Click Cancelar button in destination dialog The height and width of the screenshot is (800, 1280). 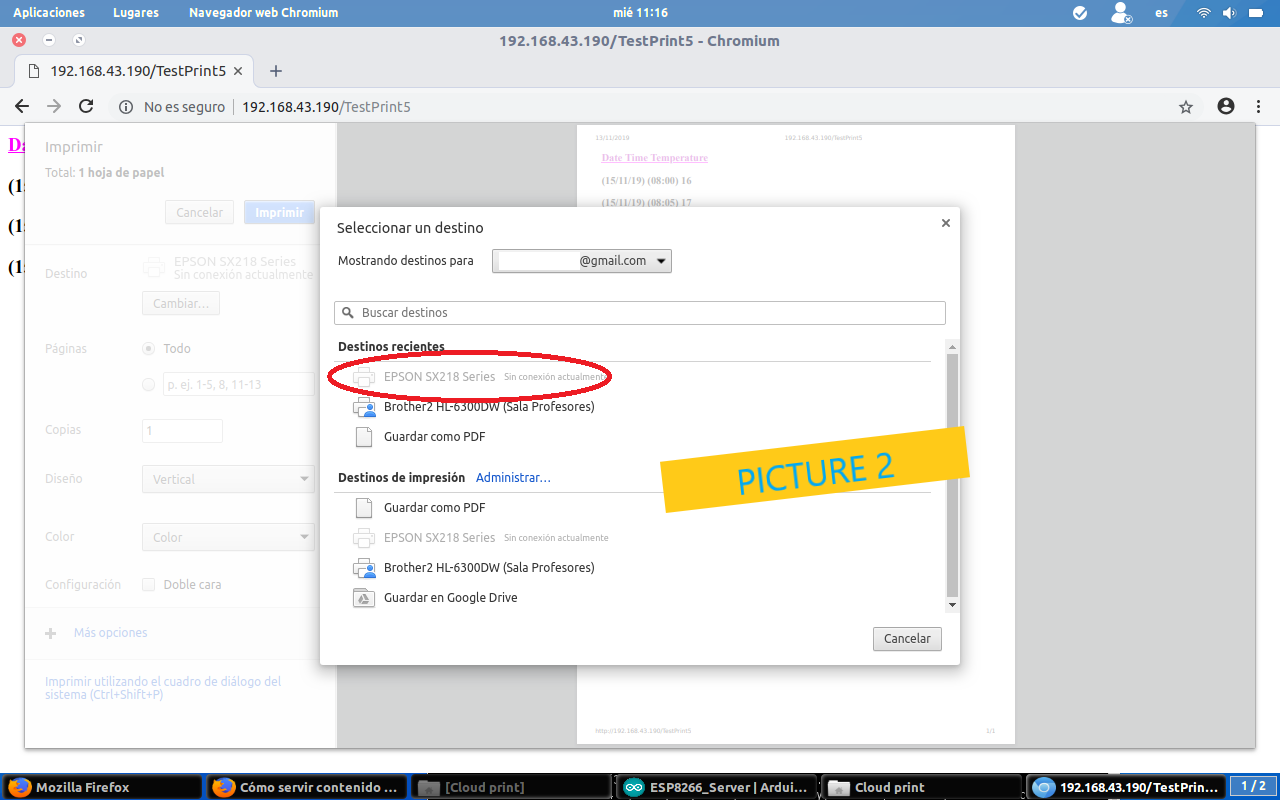907,638
